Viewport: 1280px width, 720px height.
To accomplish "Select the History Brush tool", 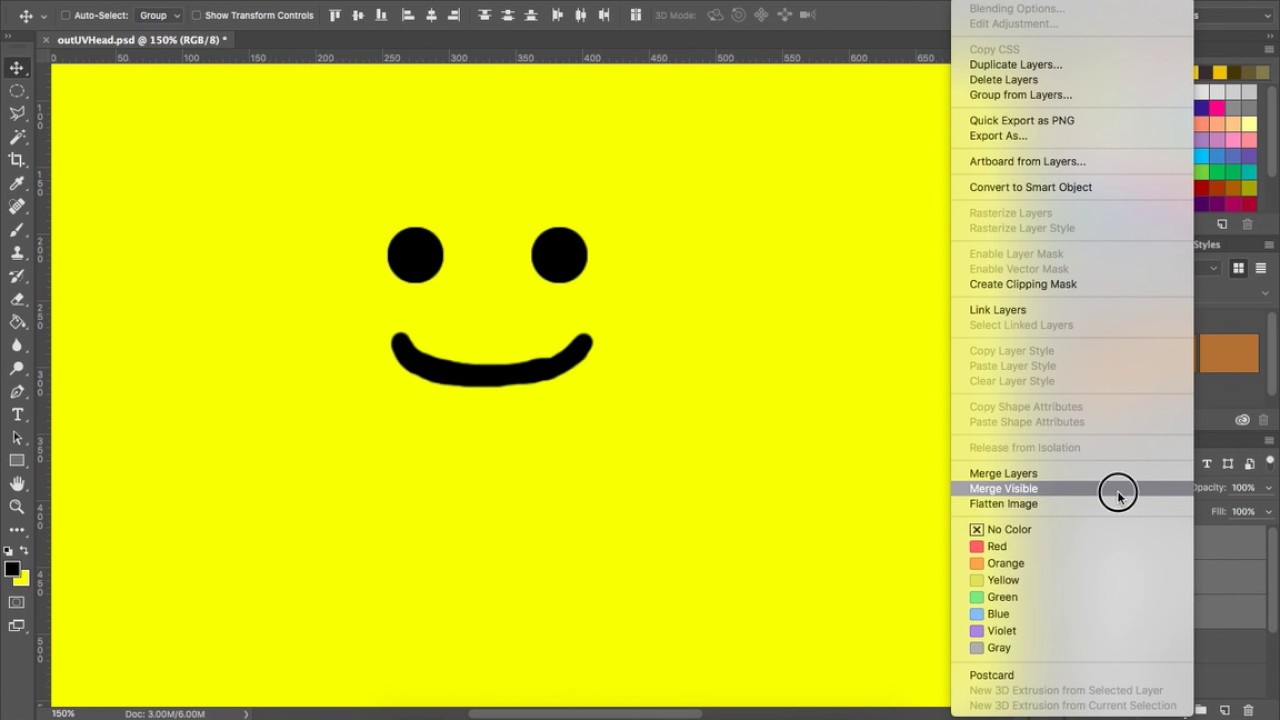I will tap(17, 276).
